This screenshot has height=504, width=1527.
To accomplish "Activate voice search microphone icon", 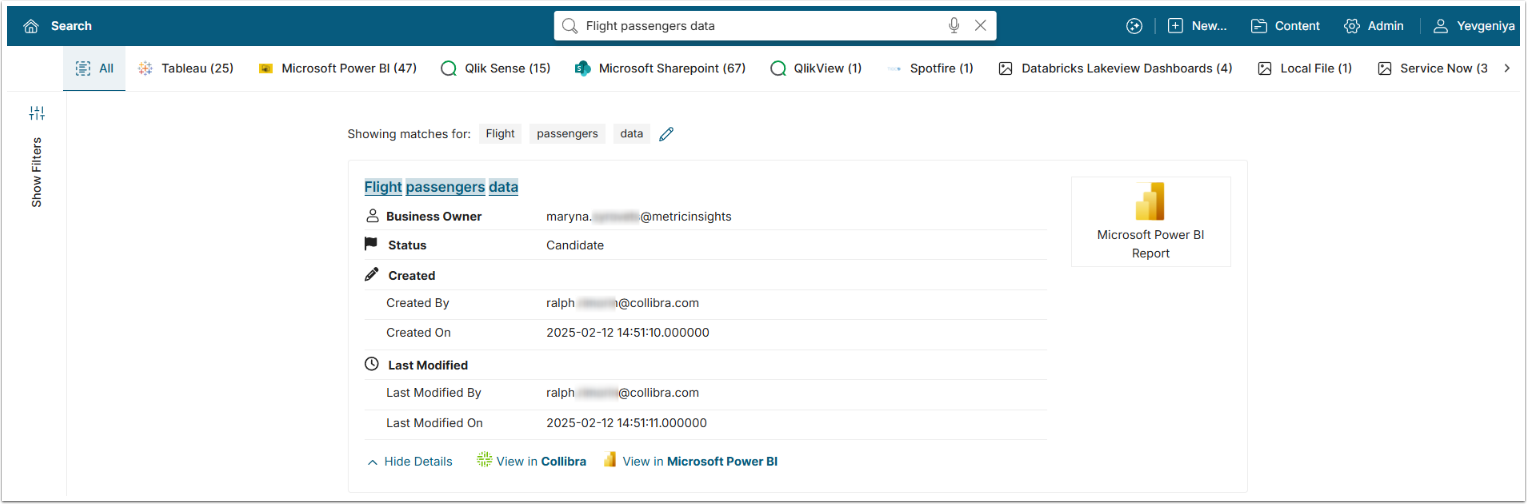I will point(954,26).
